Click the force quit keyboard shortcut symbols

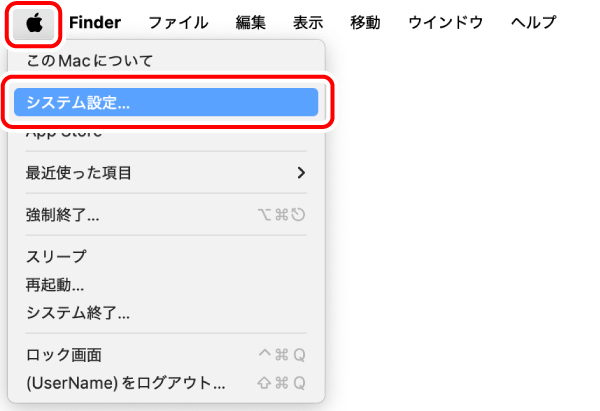[282, 215]
